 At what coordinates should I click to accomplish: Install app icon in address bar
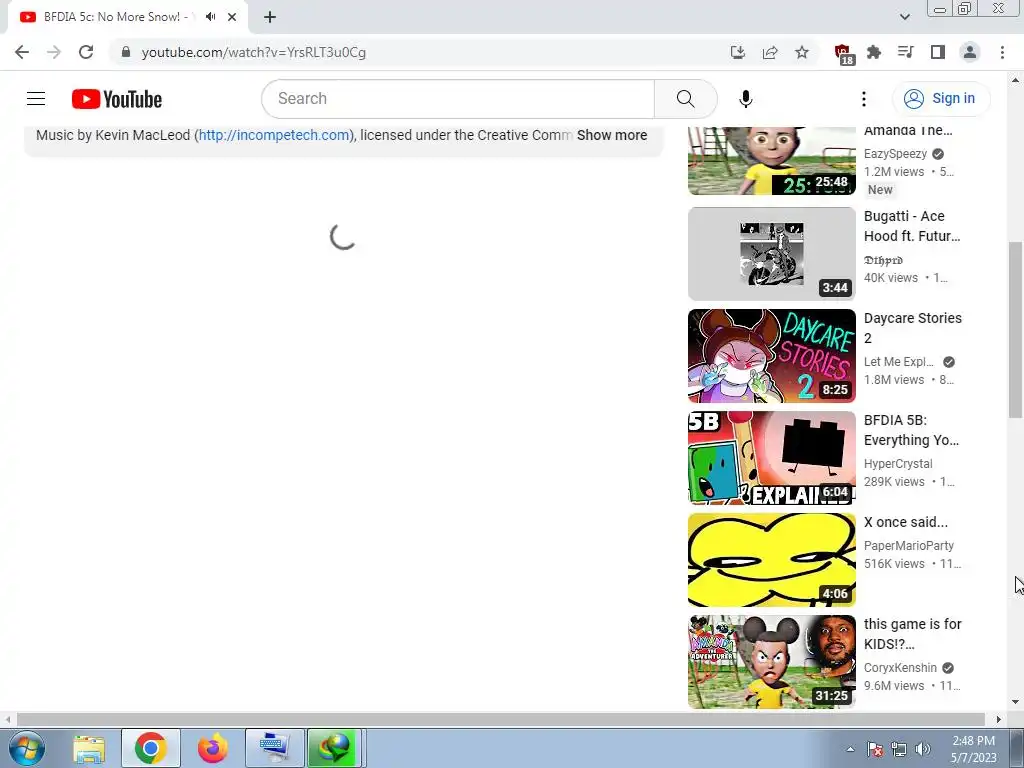pos(738,52)
